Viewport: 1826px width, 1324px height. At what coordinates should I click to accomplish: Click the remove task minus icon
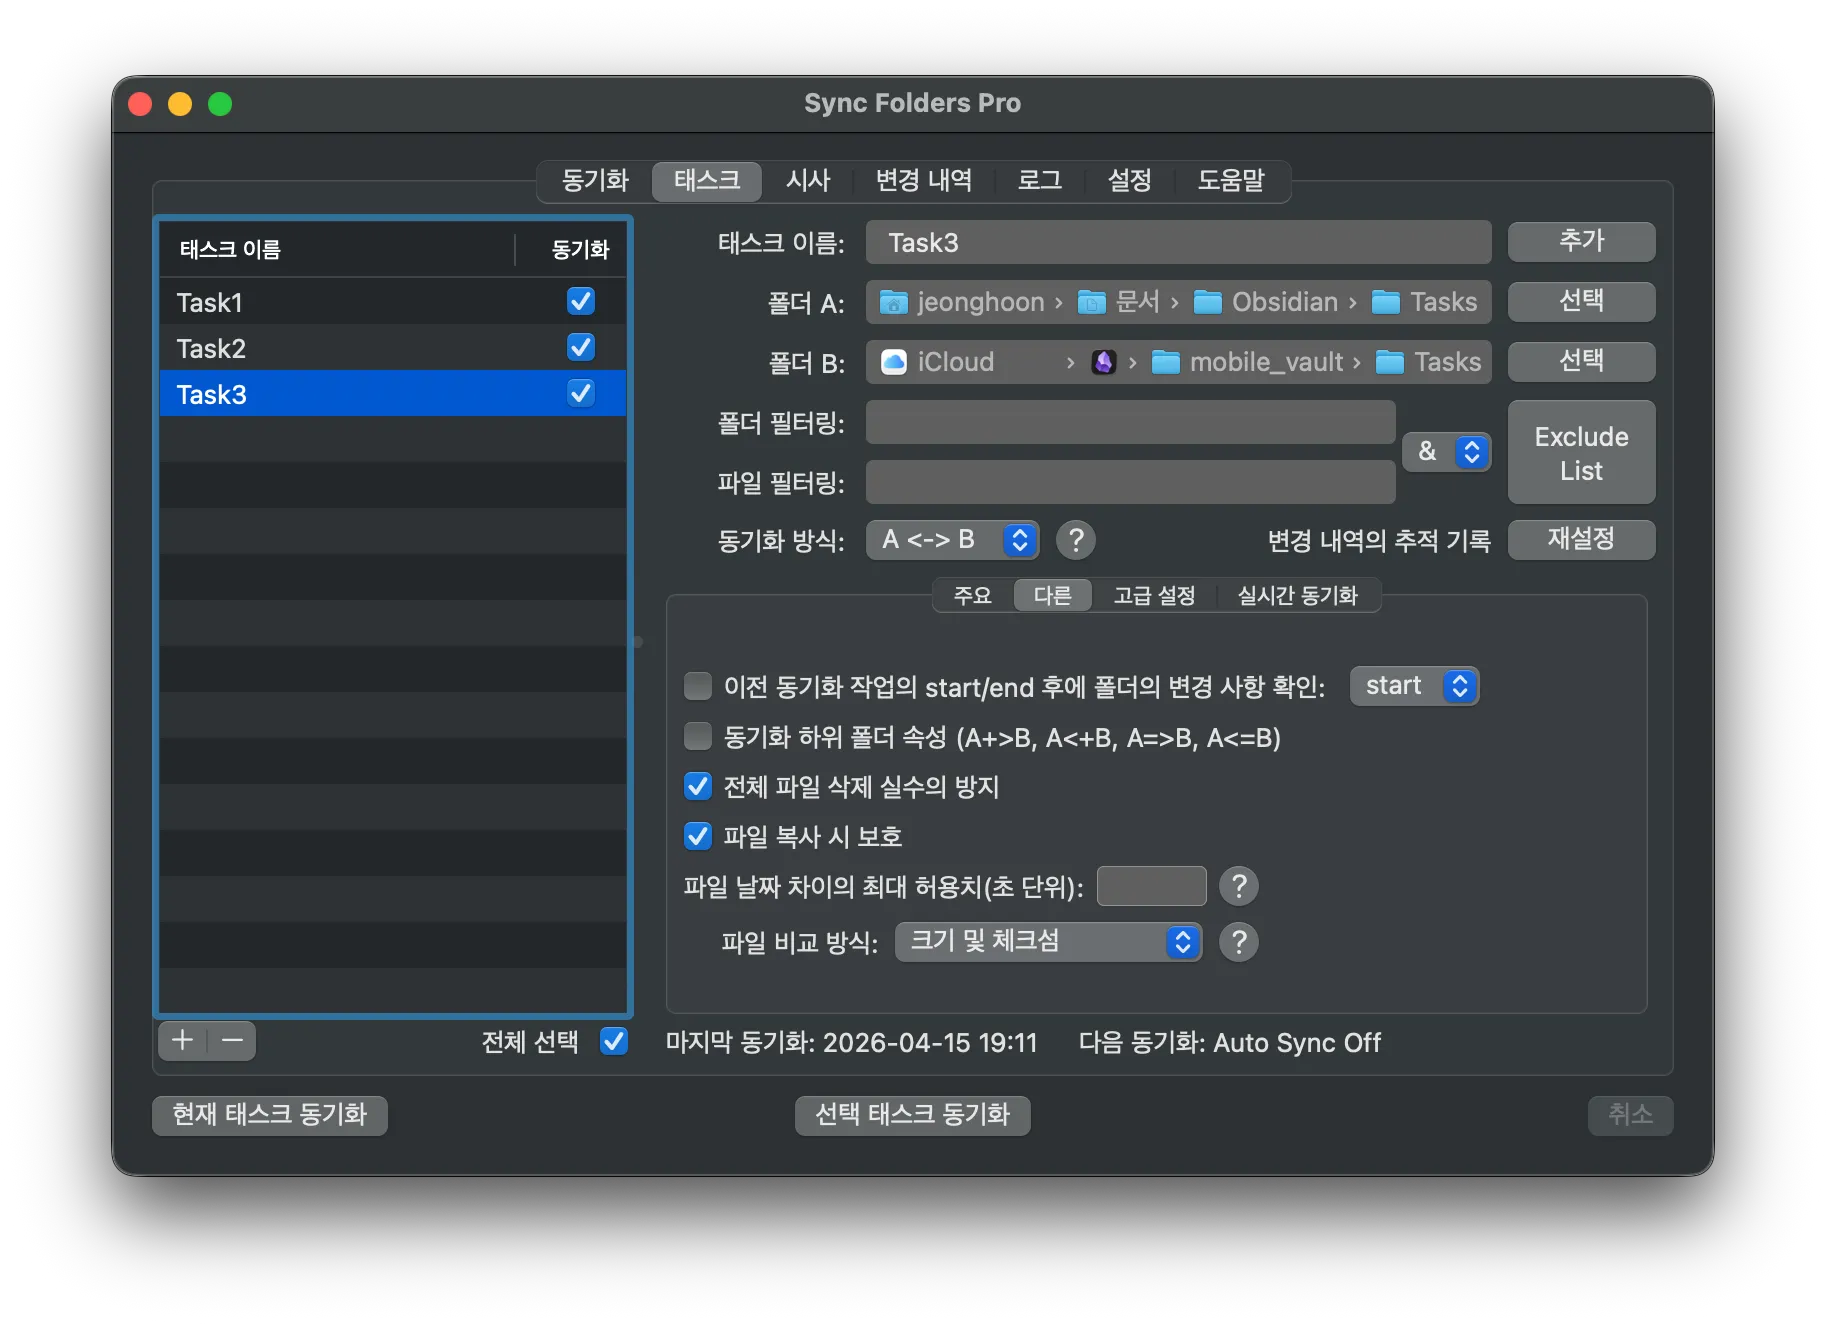232,1041
